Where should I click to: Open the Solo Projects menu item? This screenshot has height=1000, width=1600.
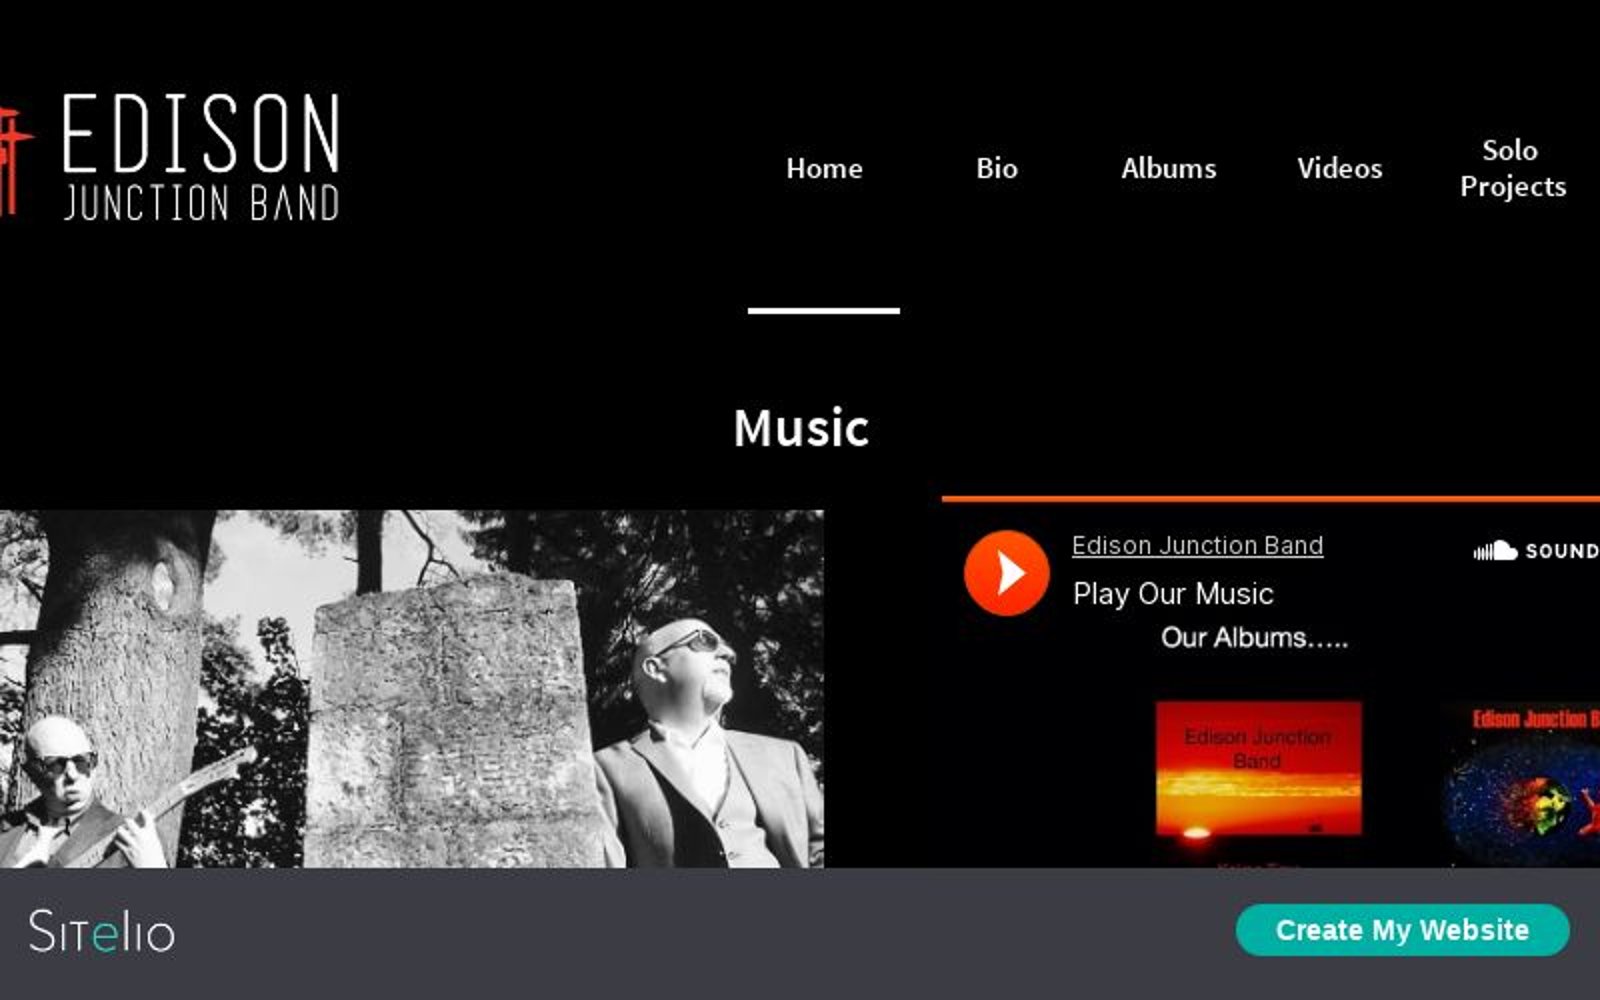point(1512,168)
